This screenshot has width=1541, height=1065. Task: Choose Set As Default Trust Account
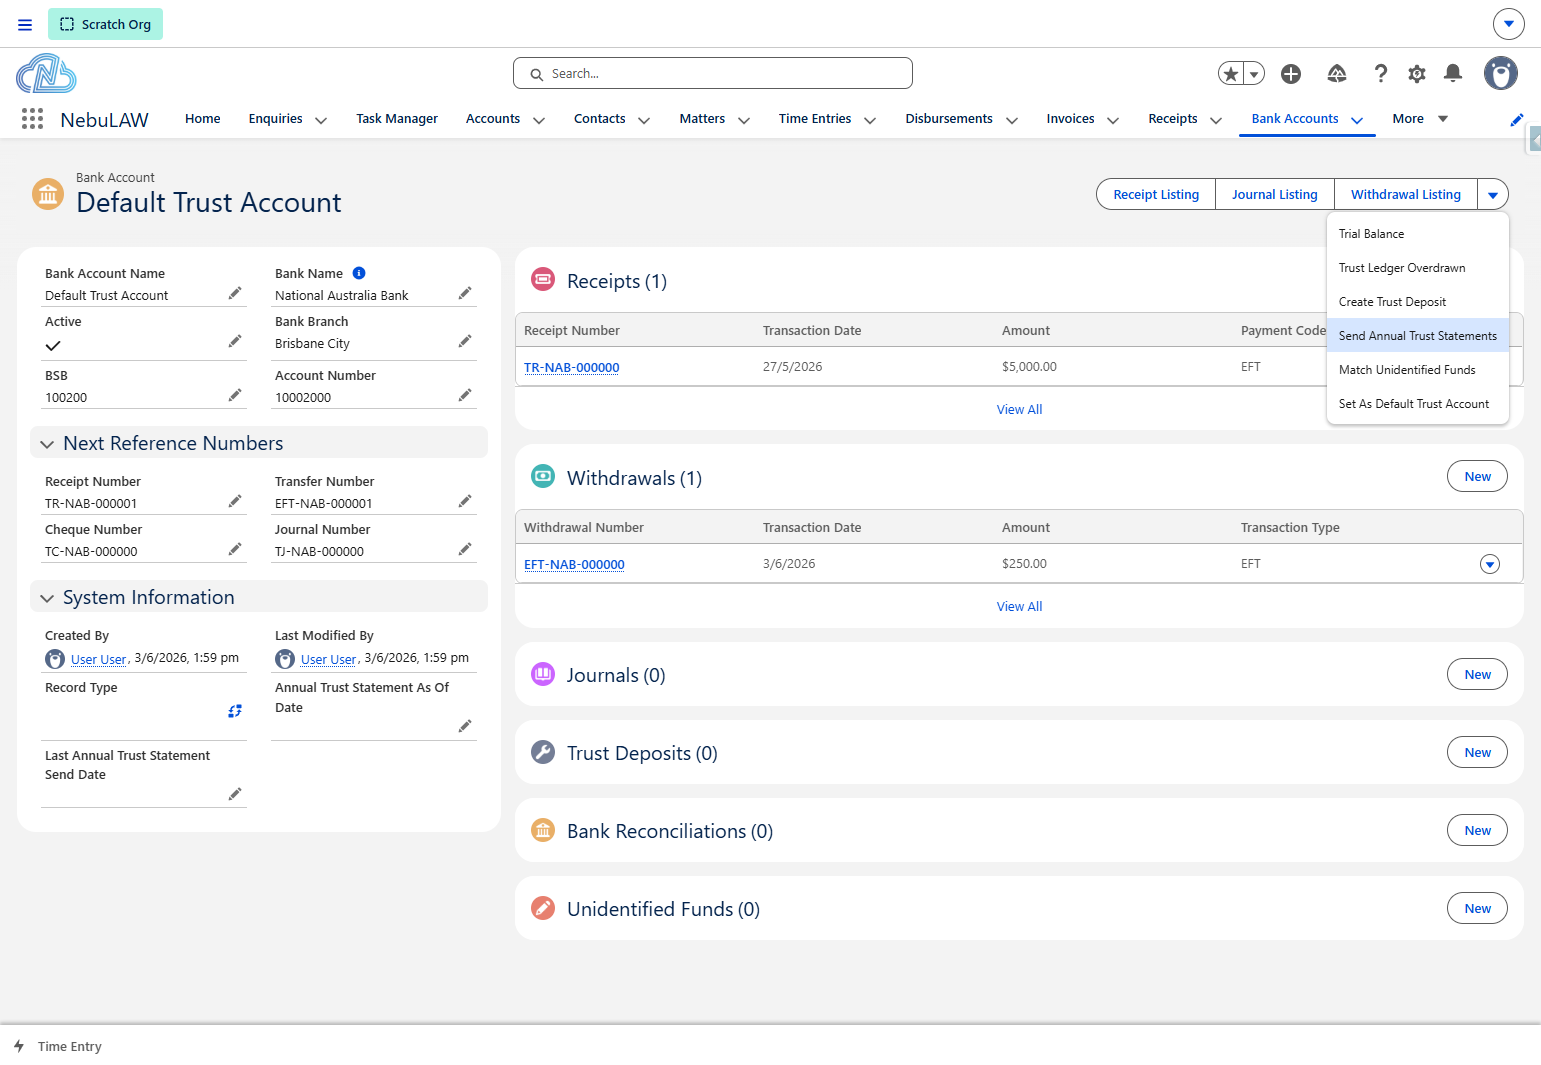coord(1417,404)
